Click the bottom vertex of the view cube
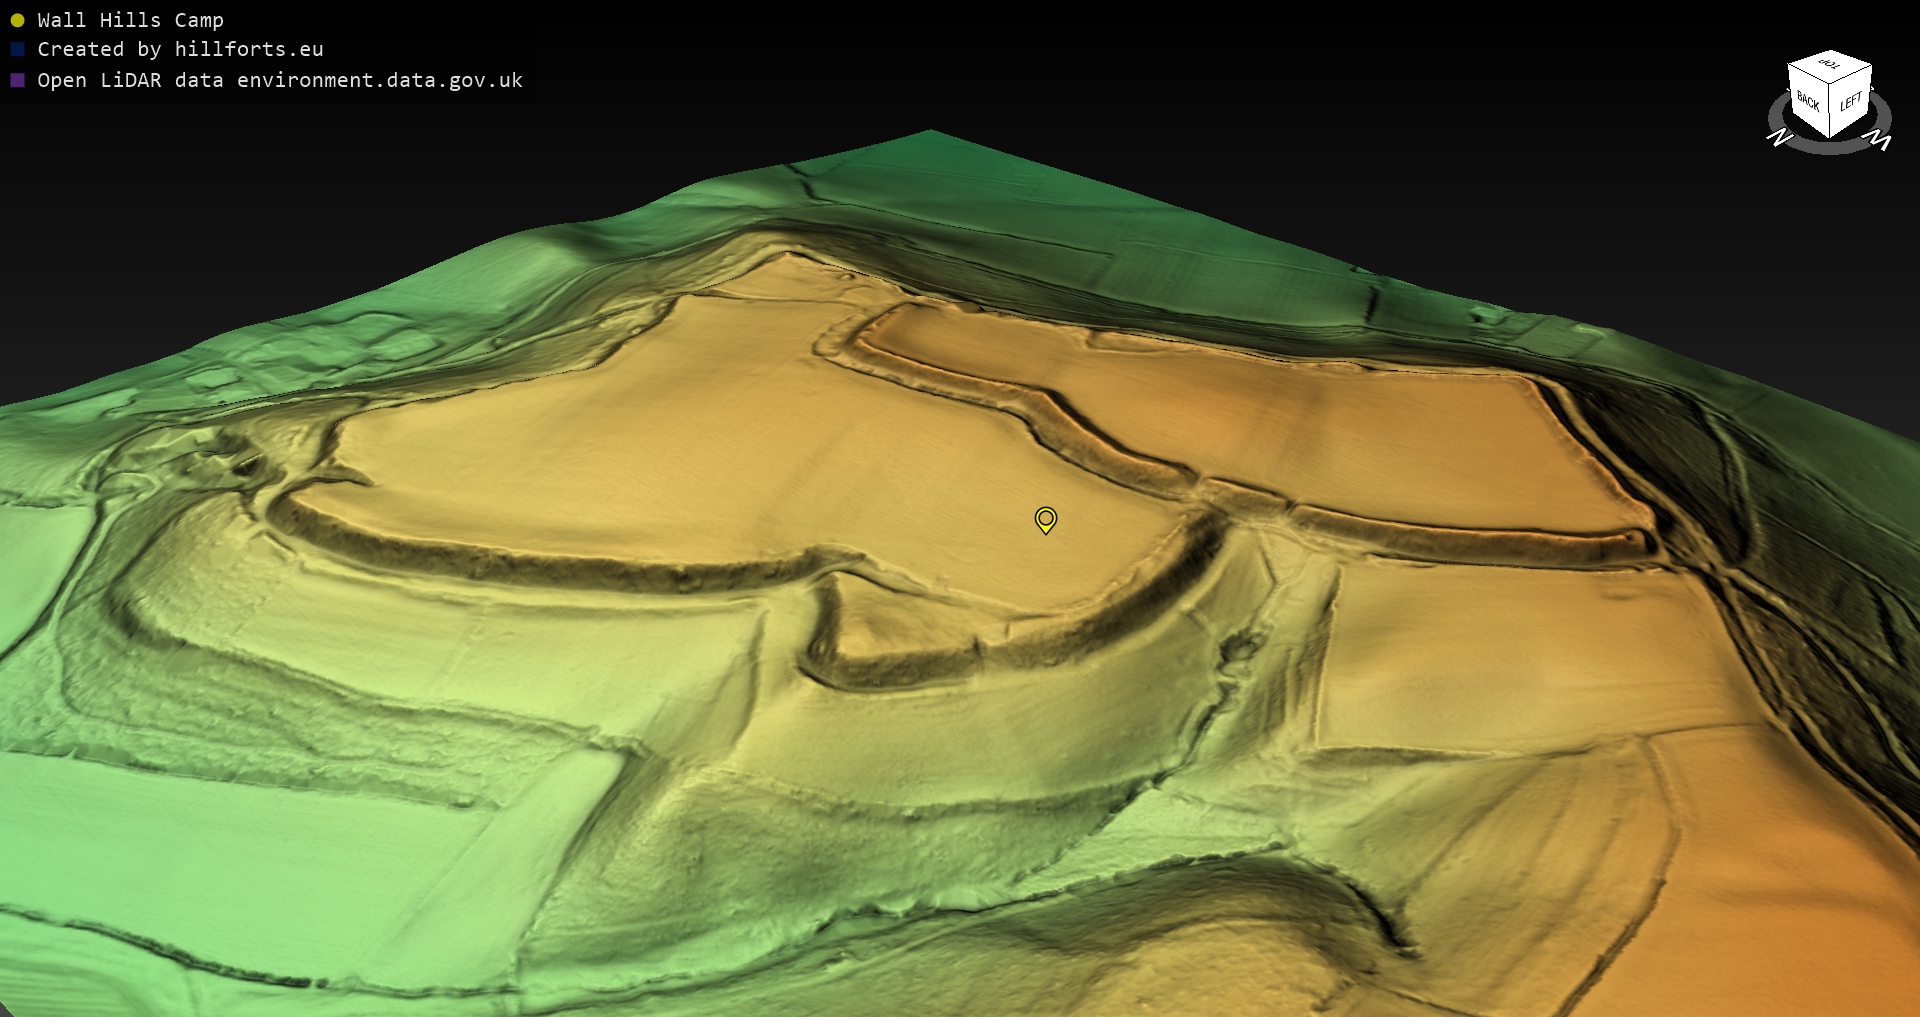Screen dimensions: 1920x1017 (1830, 137)
